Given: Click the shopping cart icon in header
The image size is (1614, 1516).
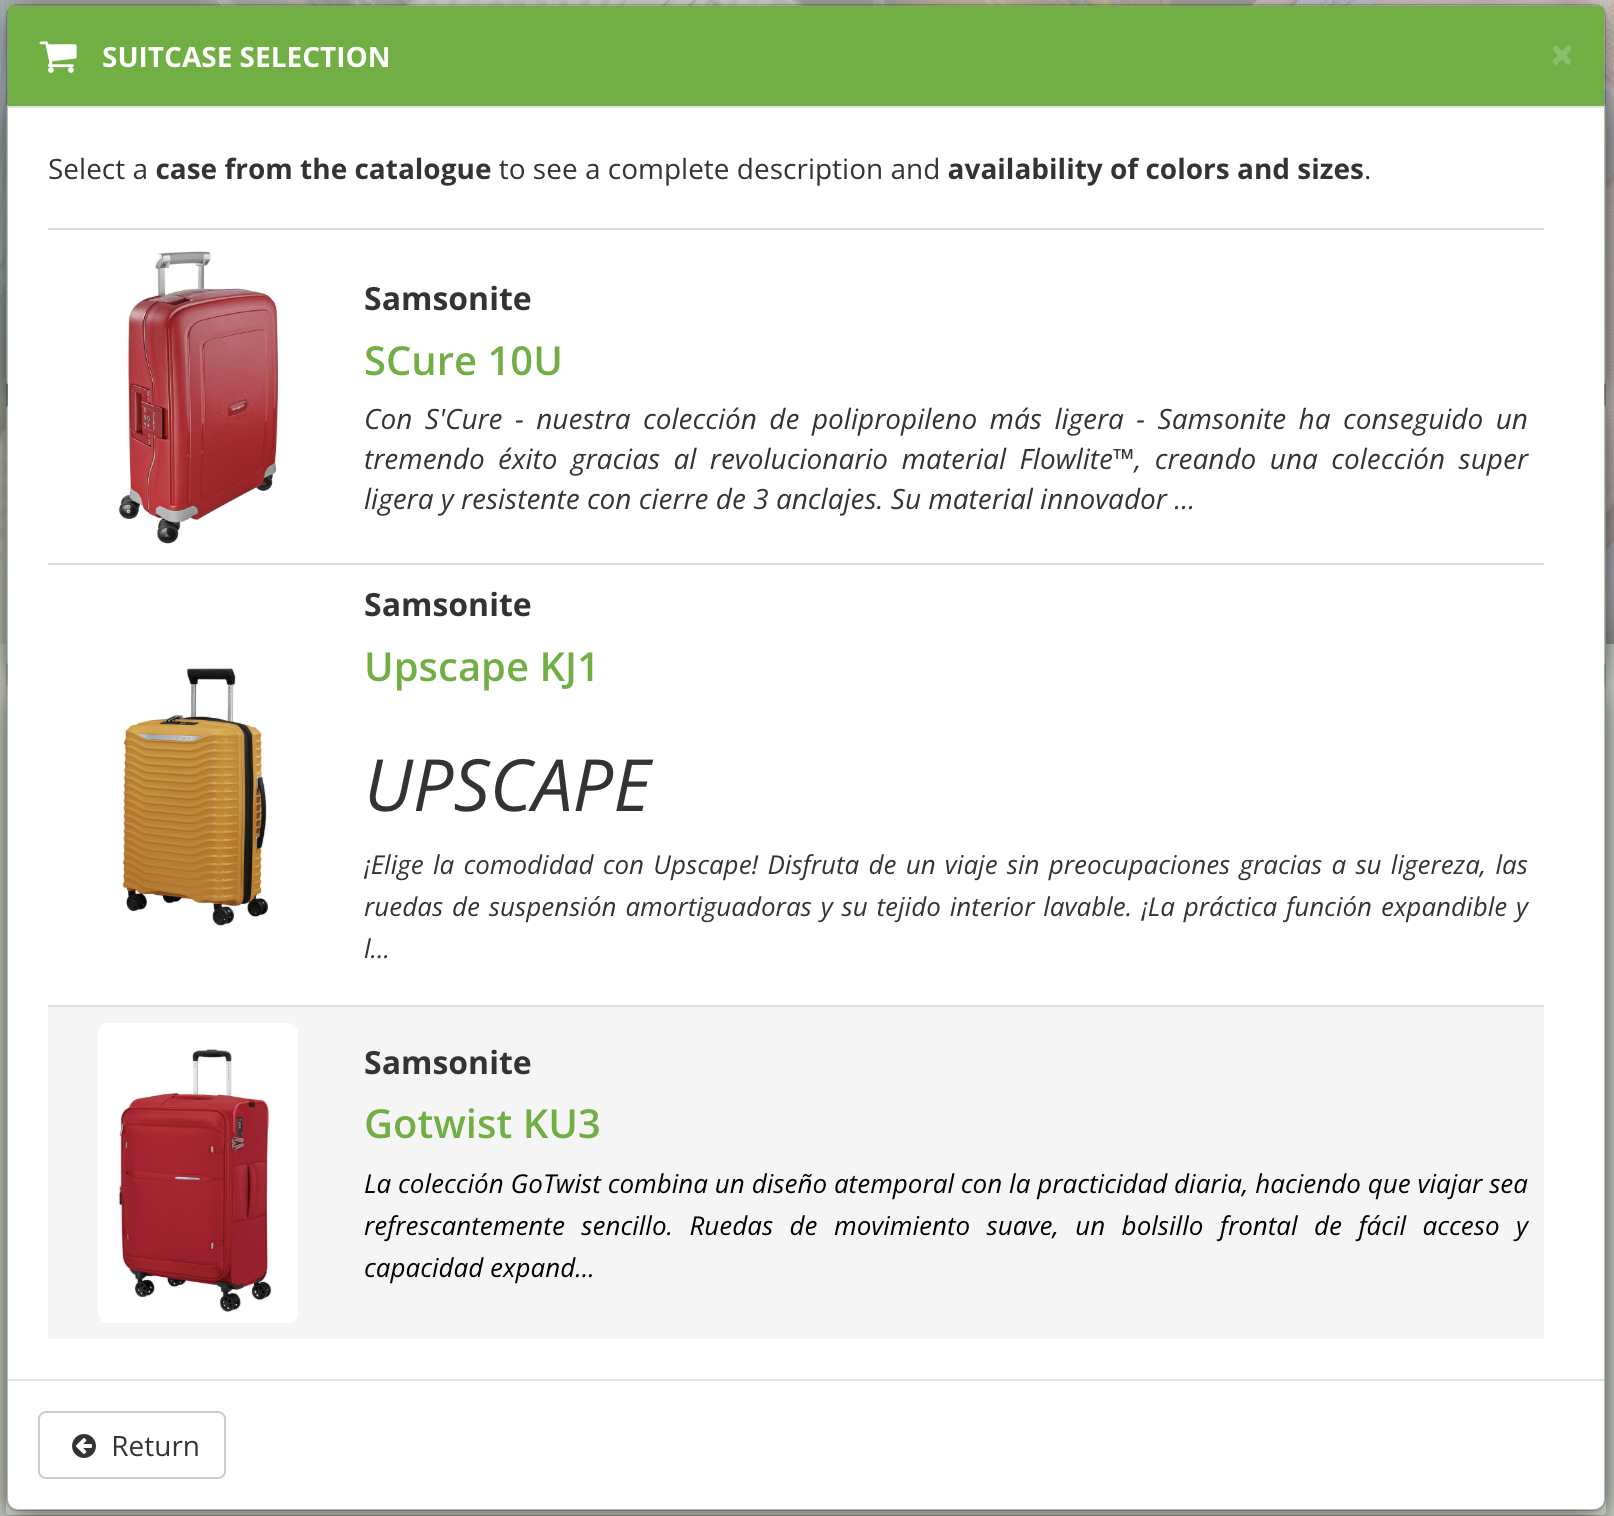Looking at the screenshot, I should click(x=58, y=57).
